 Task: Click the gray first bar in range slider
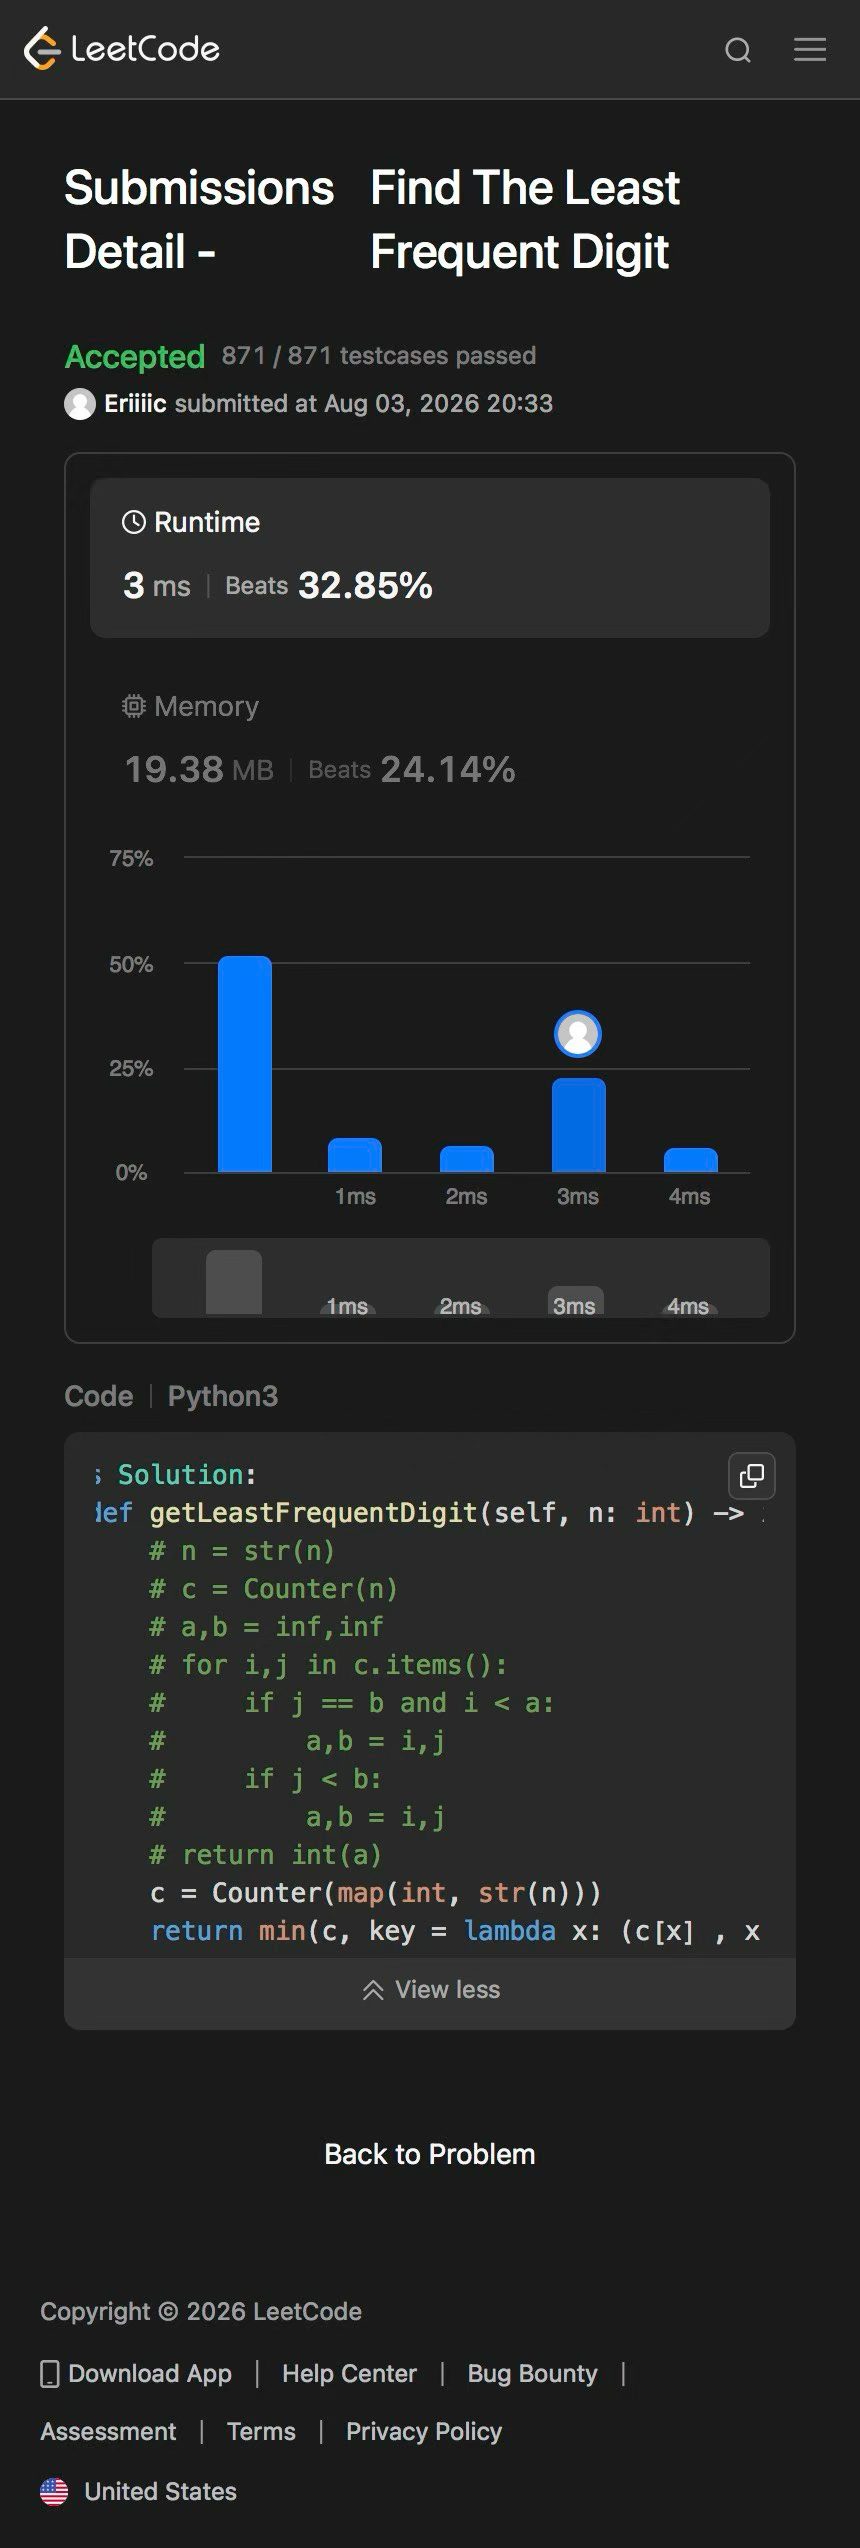tap(234, 1282)
